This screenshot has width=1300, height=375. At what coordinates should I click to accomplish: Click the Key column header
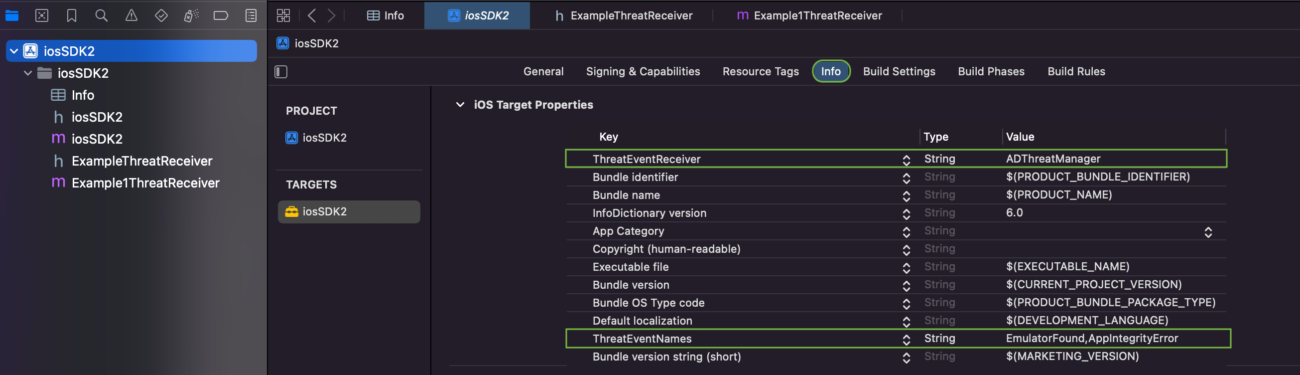pyautogui.click(x=608, y=137)
